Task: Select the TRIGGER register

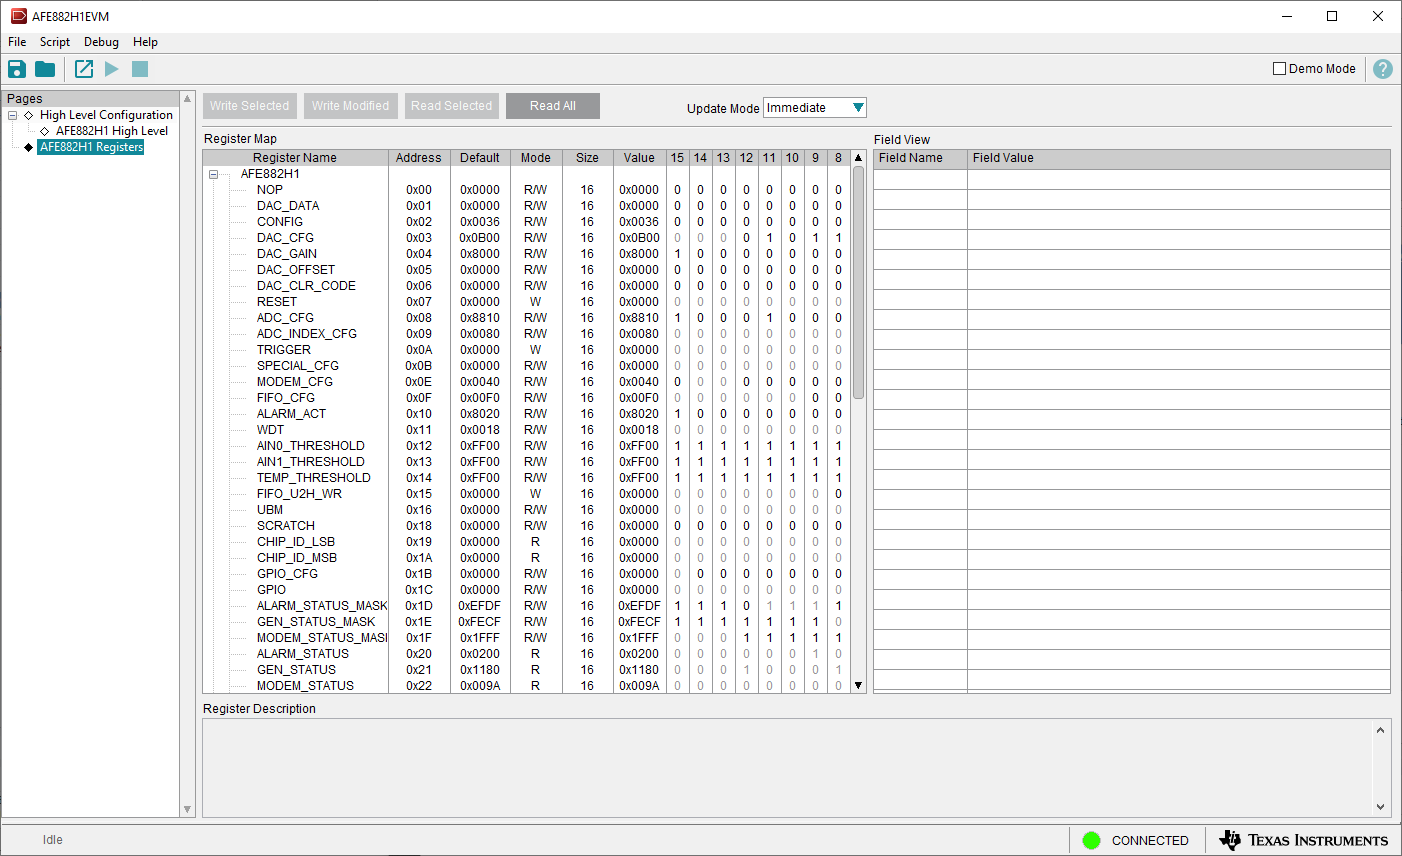Action: [x=284, y=350]
